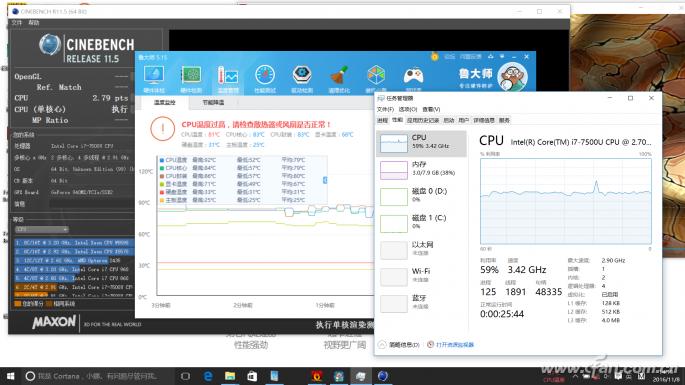Image resolution: width=685 pixels, height=385 pixels.
Task: Open Task View on the taskbar
Action: pos(185,376)
